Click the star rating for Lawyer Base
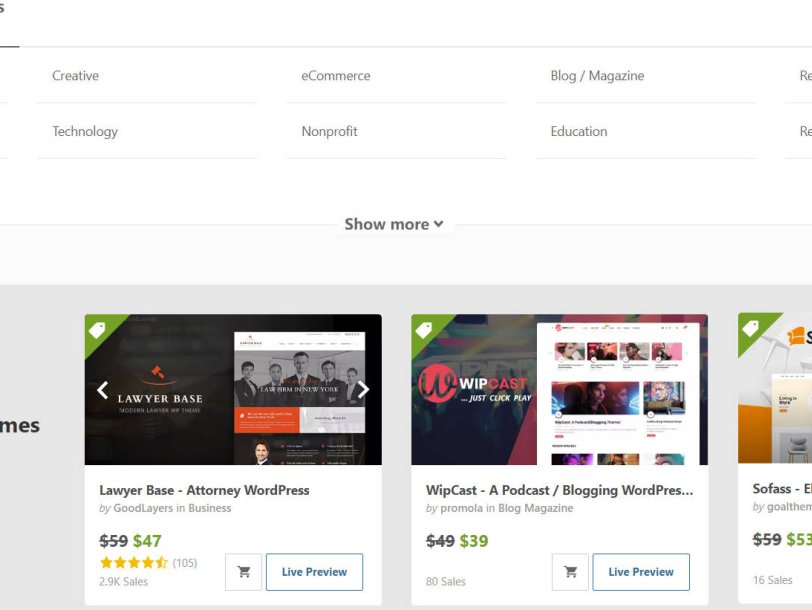The width and height of the screenshot is (812, 610). pos(133,563)
